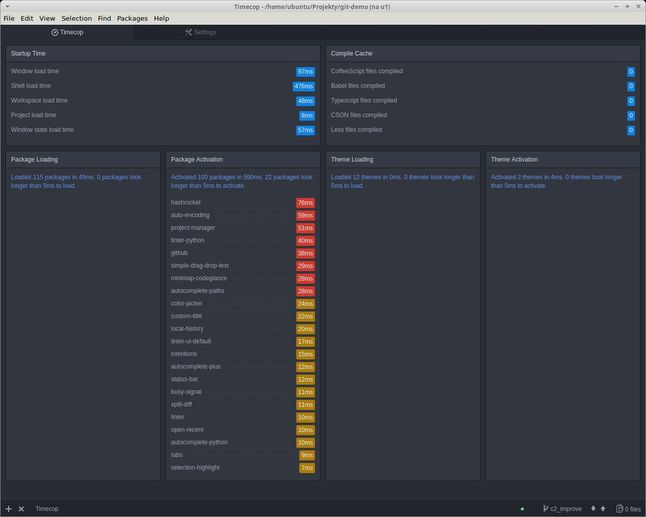Click the 76ms red timing badge
646x517 pixels.
point(305,203)
